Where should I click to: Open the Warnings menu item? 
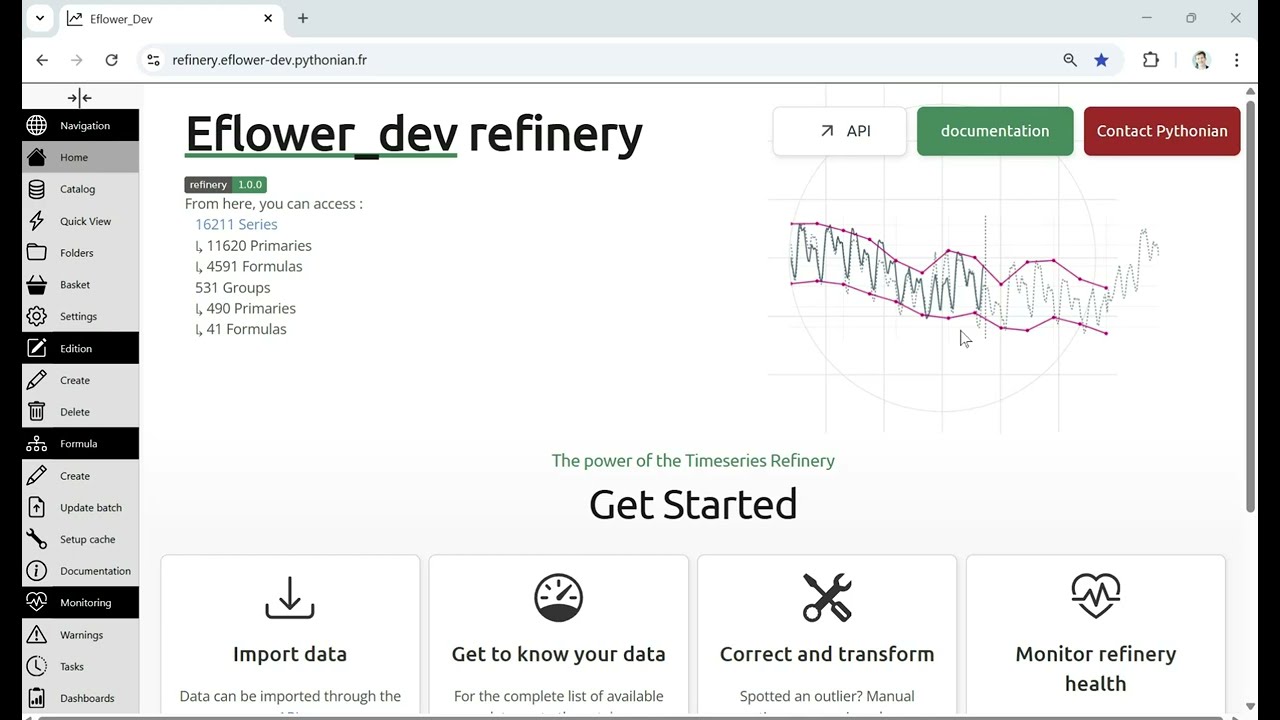(82, 634)
